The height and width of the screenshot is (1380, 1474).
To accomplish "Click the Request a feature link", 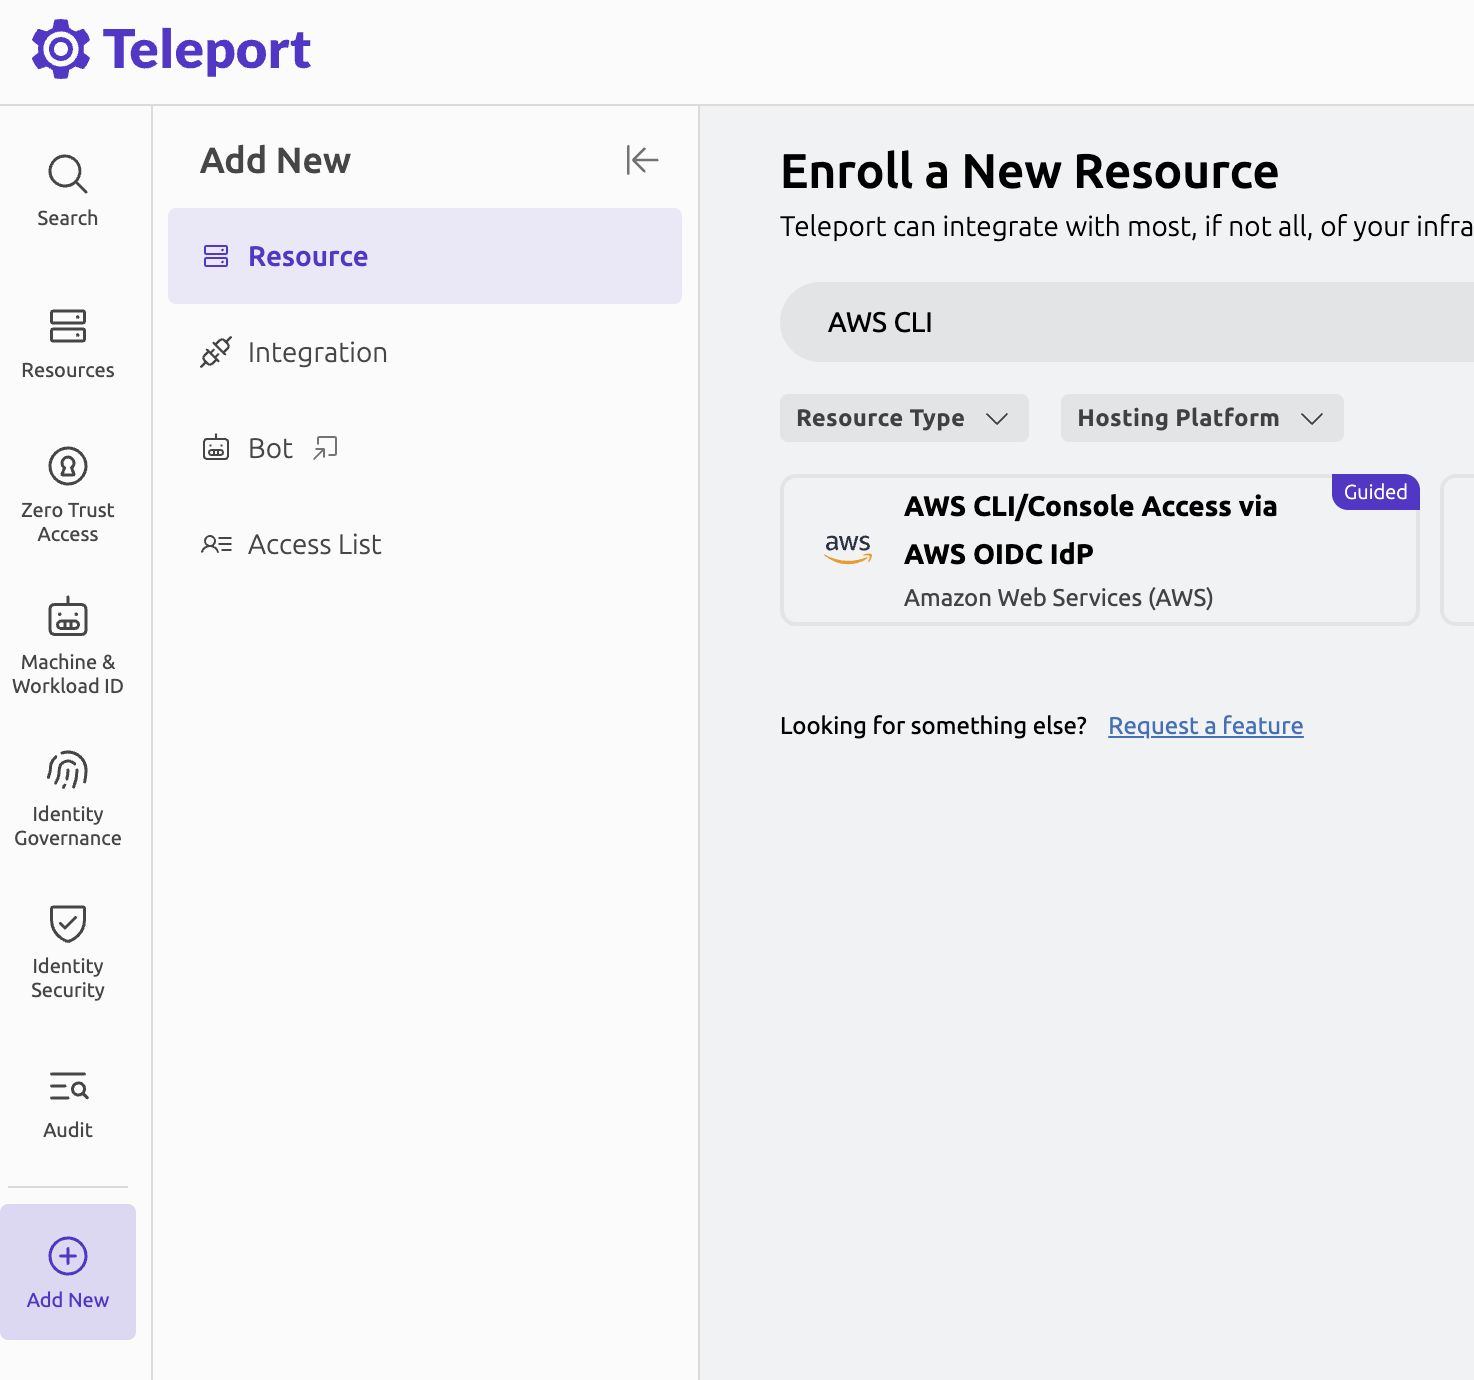I will click(x=1205, y=725).
